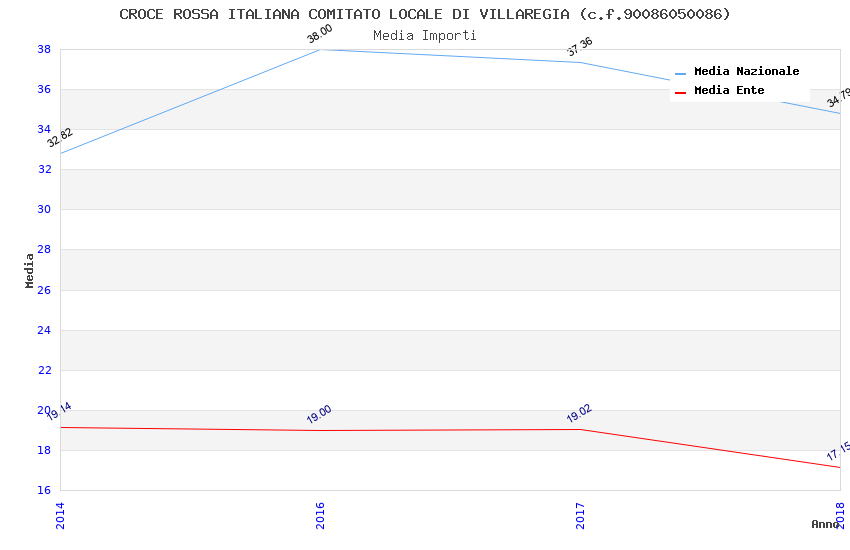This screenshot has height=550, width=850.
Task: Click the data label 19.14
Action: (59, 411)
